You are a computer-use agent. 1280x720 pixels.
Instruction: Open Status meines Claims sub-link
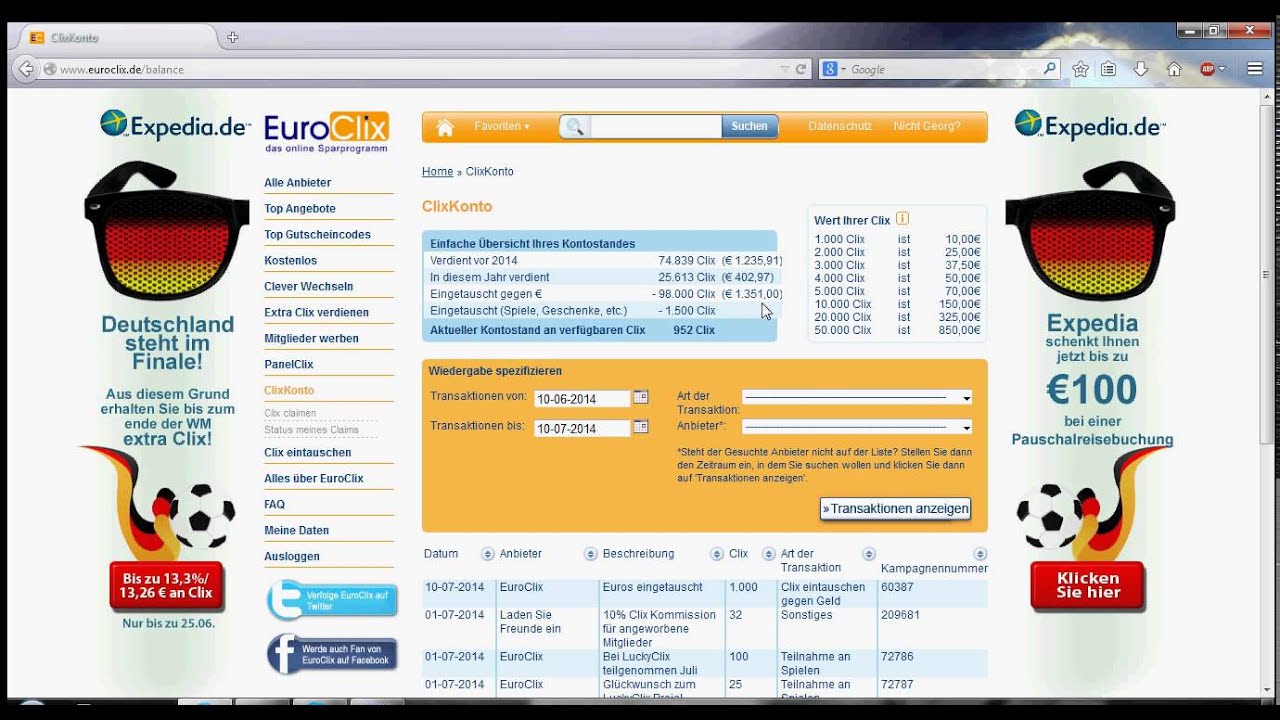click(x=311, y=430)
